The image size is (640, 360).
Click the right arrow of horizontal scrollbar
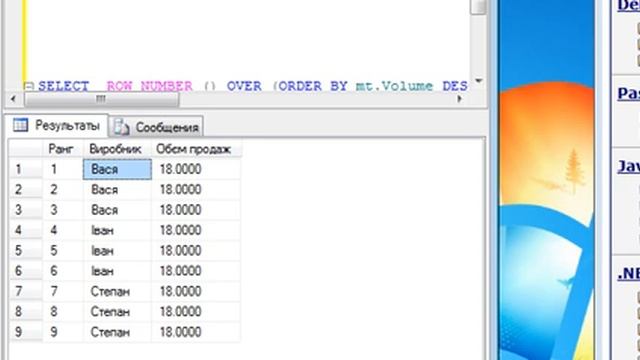460,99
